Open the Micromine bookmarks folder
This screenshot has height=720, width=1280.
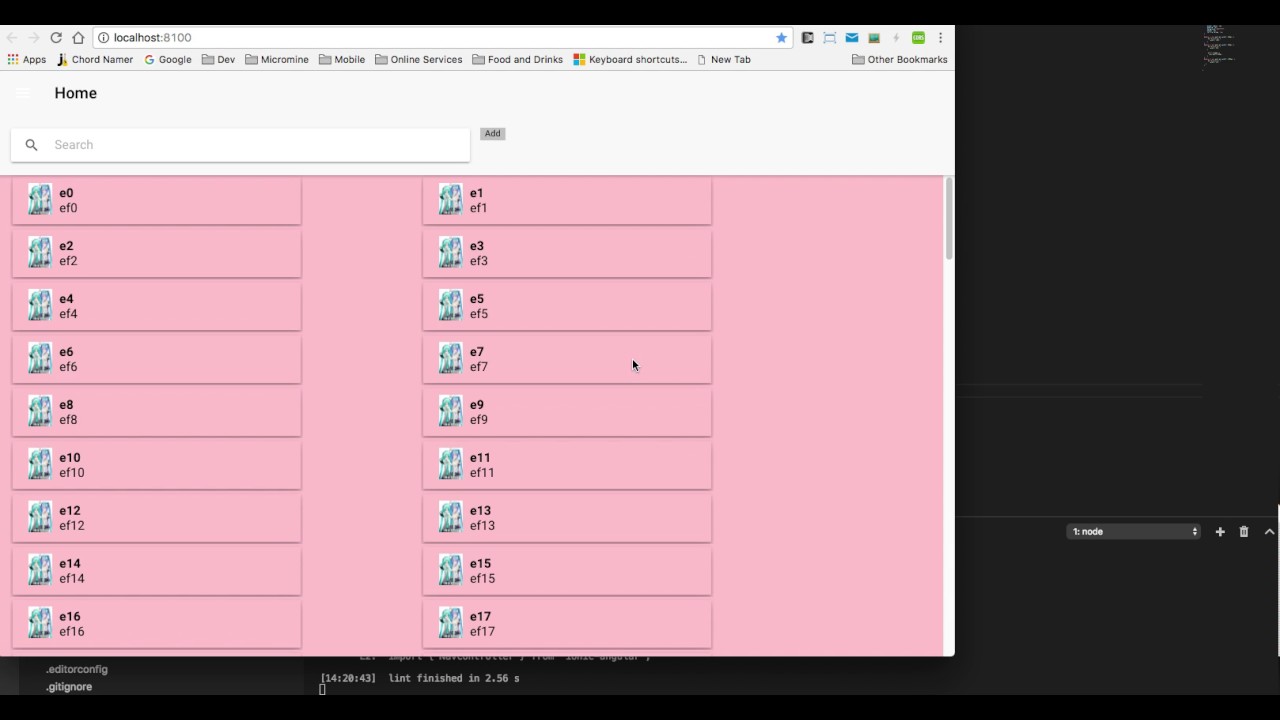(277, 60)
